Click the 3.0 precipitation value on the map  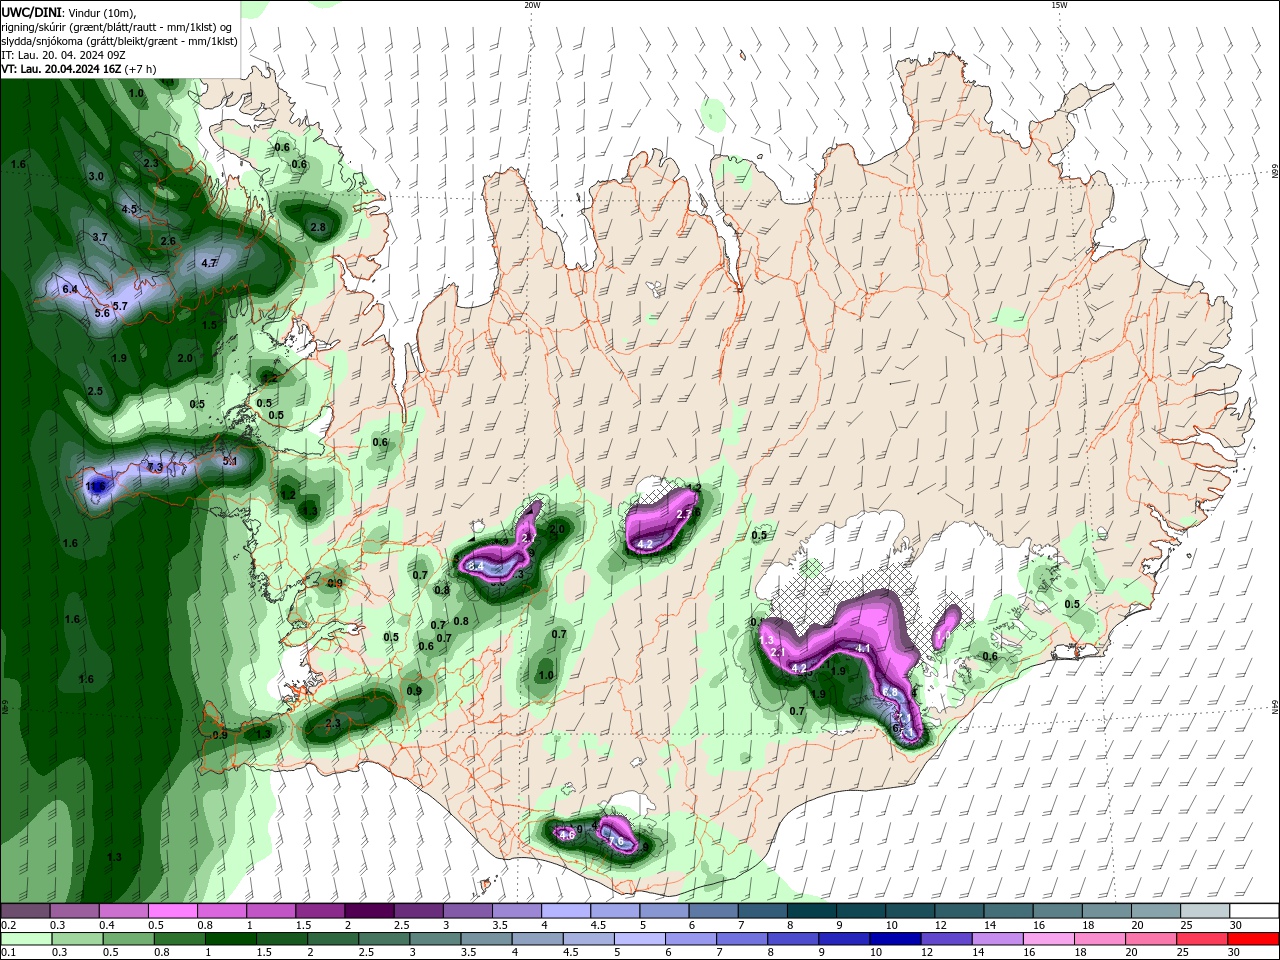pyautogui.click(x=96, y=176)
